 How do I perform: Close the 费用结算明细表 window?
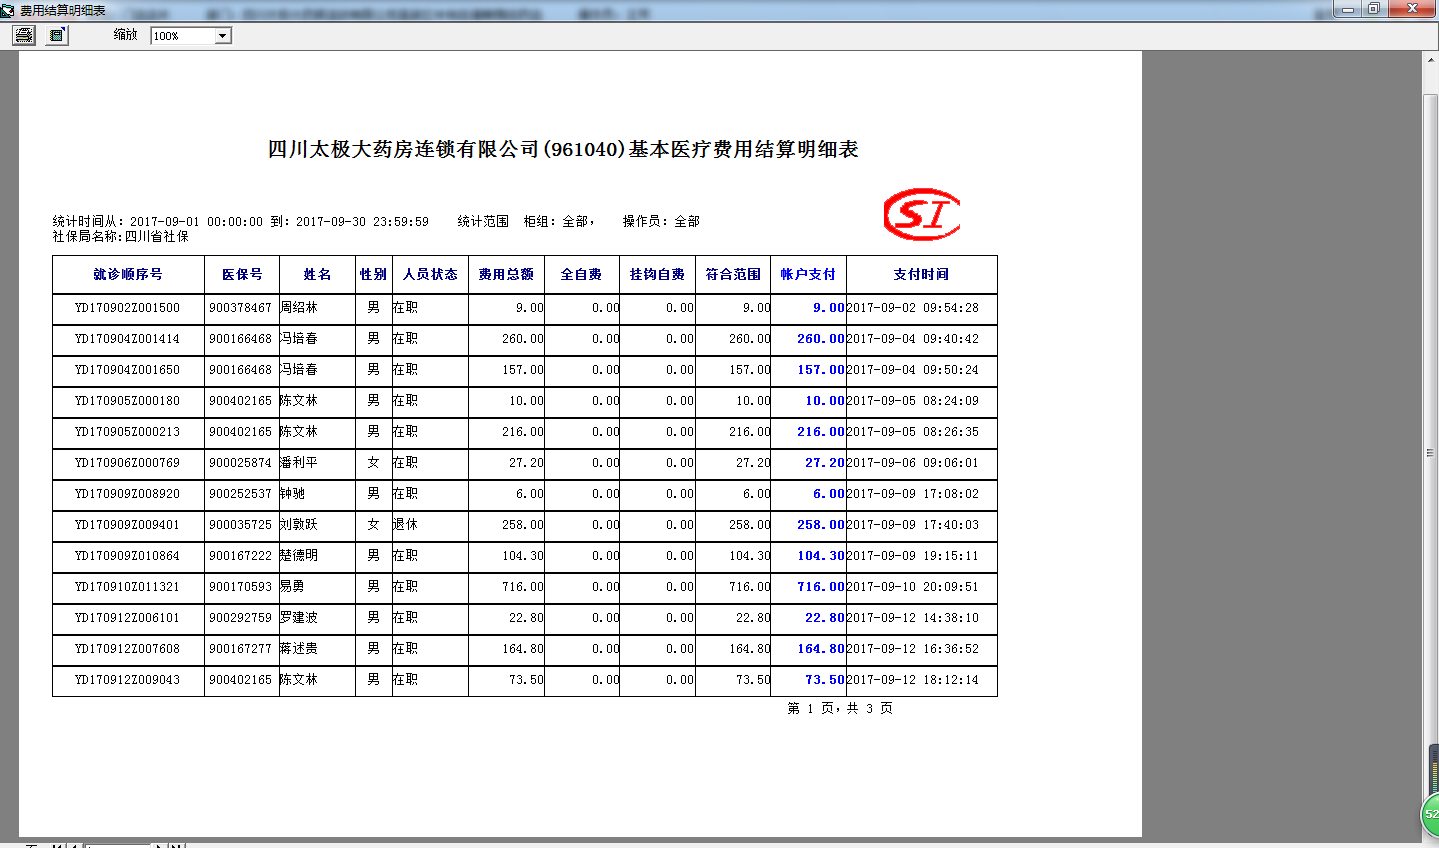pos(1413,9)
